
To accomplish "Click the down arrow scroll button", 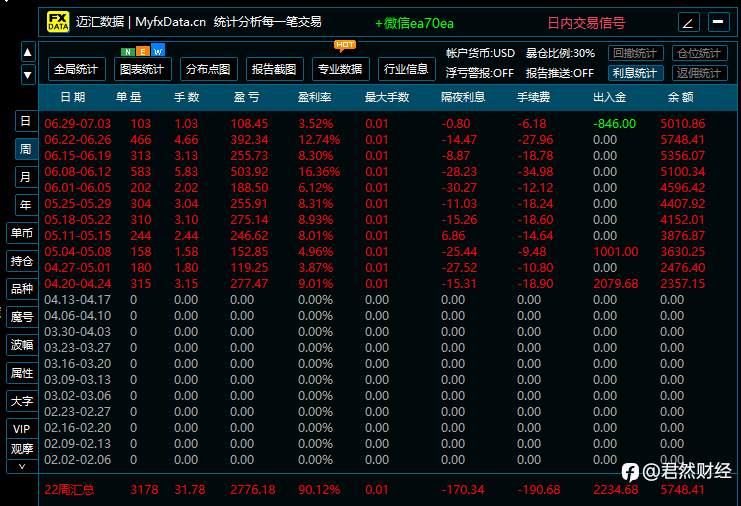I will point(28,75).
